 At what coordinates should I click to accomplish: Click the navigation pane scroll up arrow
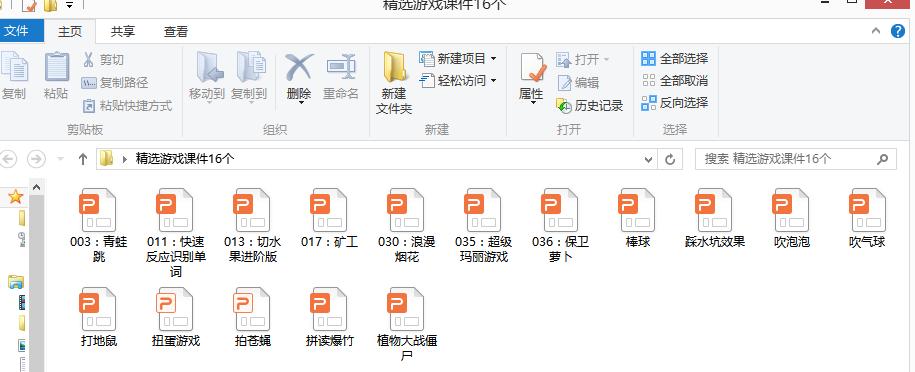36,188
